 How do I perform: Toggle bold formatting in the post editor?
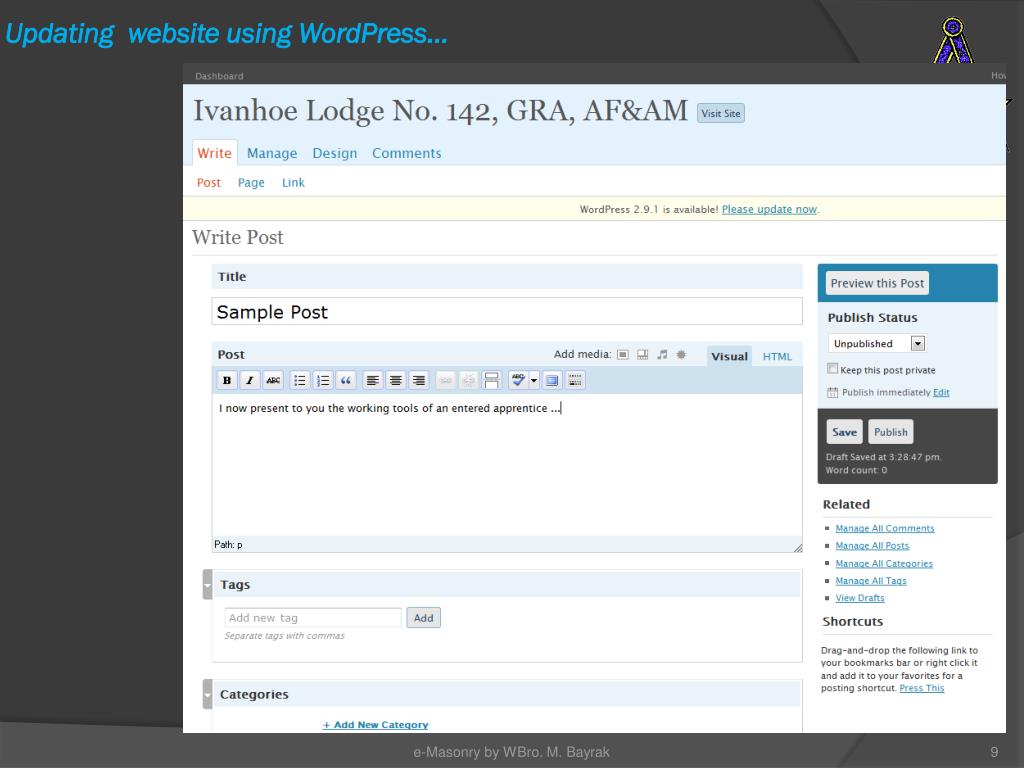227,380
